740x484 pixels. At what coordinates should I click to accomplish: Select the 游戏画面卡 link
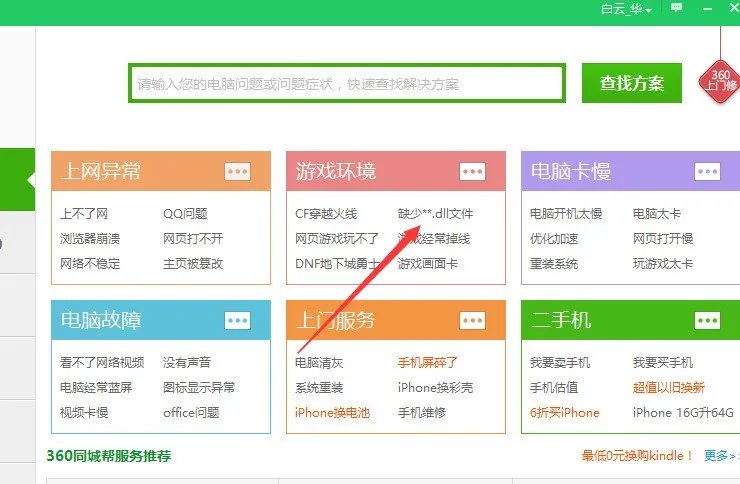click(428, 264)
